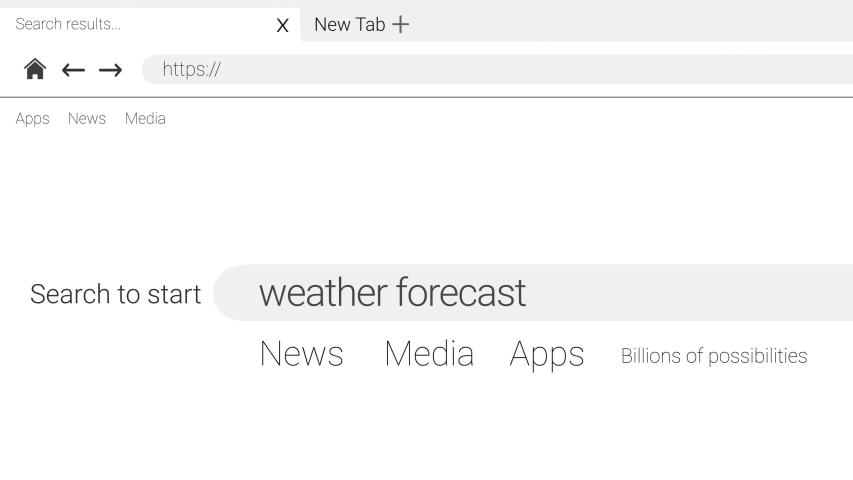Open News in the bookmarks bar
Screen dimensions: 853x480
pos(86,118)
